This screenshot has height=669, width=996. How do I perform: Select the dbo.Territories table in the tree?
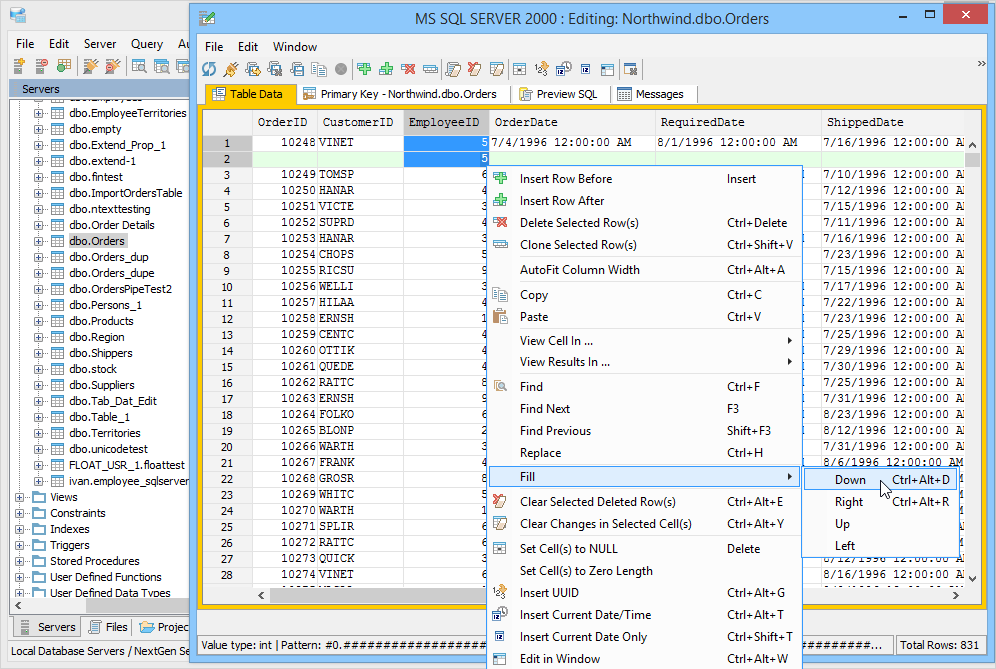click(x=105, y=433)
